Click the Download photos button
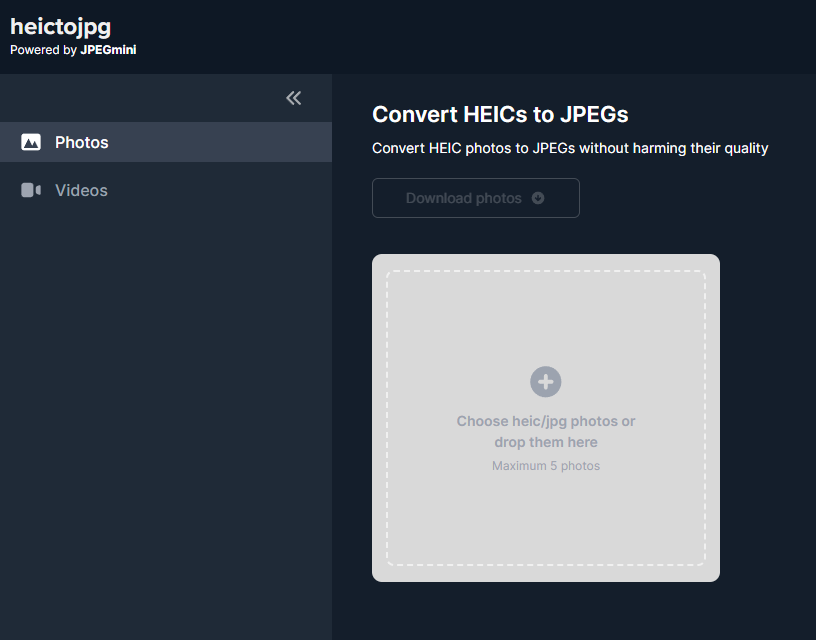816x640 pixels. pyautogui.click(x=476, y=198)
